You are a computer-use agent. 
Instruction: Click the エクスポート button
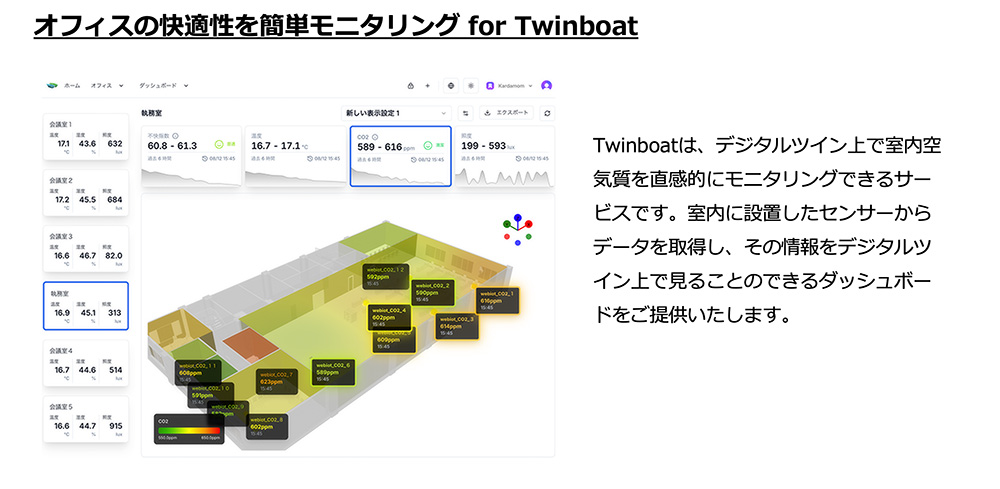[x=507, y=113]
